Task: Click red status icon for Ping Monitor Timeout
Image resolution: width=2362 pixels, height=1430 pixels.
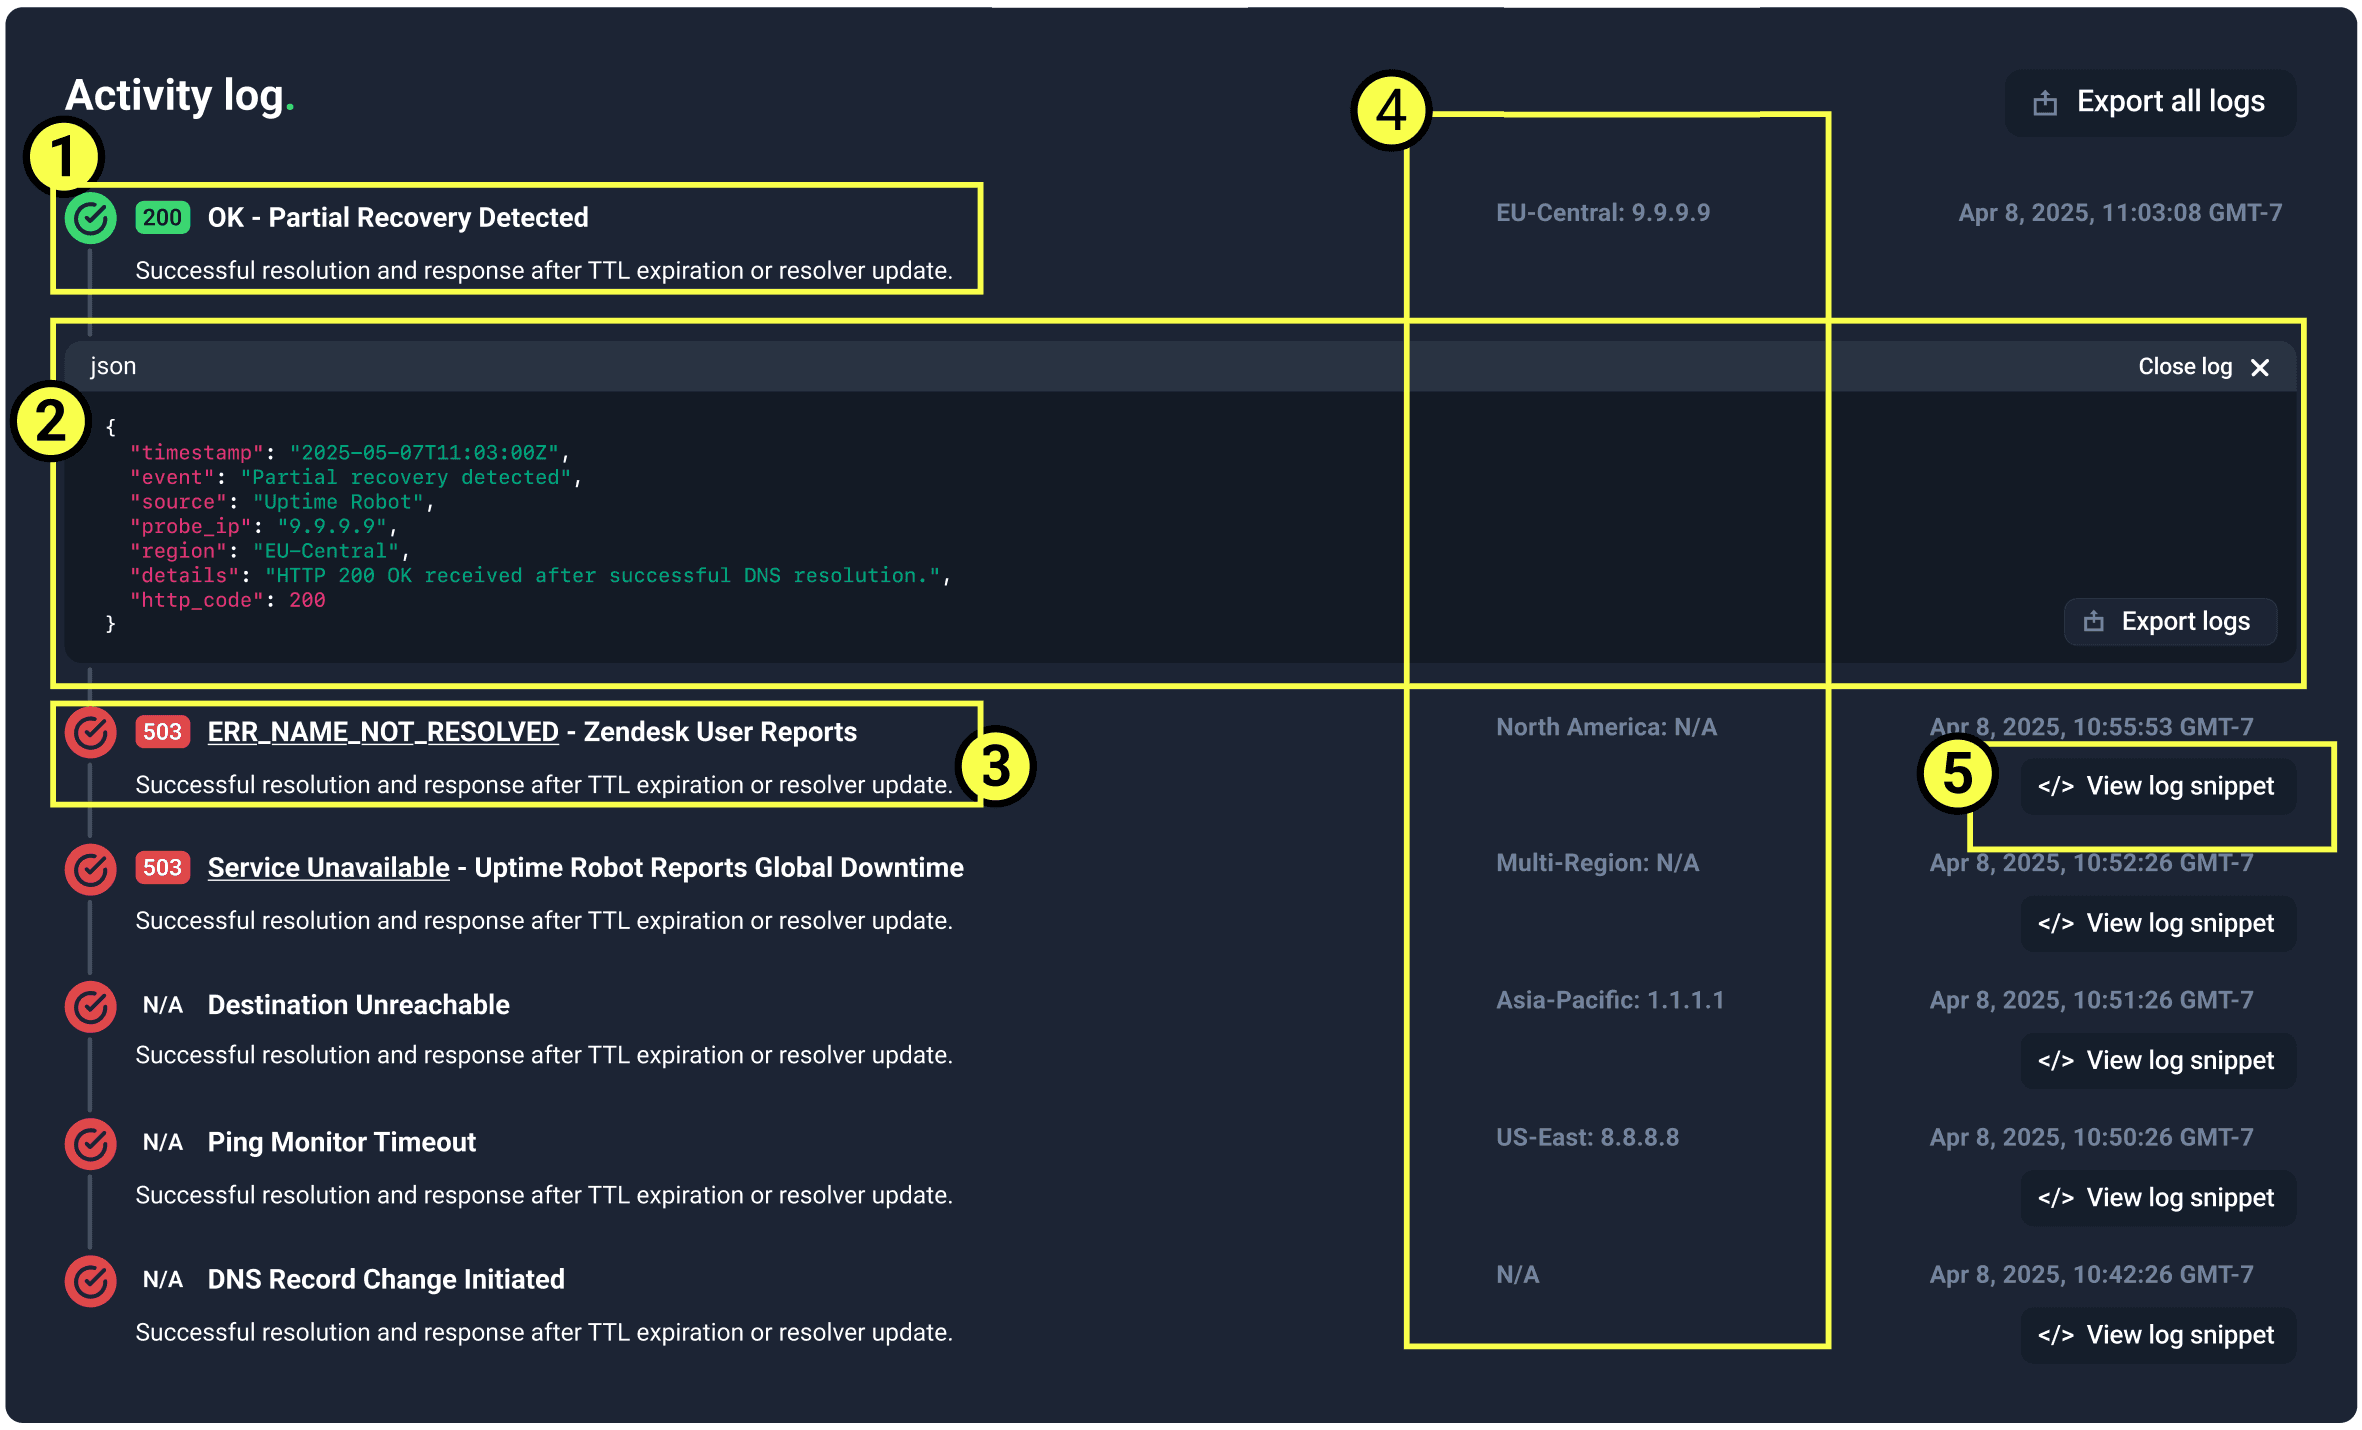Action: click(91, 1143)
